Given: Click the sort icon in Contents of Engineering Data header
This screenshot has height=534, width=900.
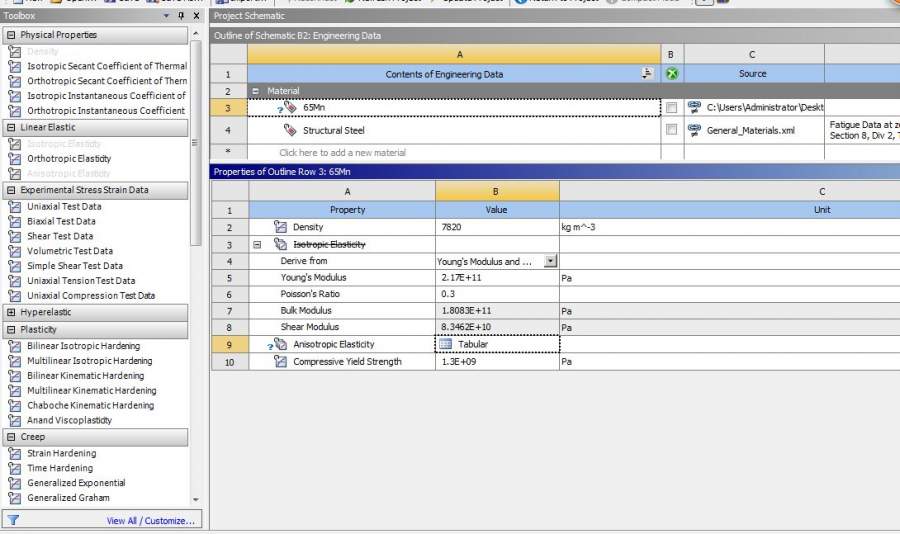Looking at the screenshot, I should (x=647, y=73).
